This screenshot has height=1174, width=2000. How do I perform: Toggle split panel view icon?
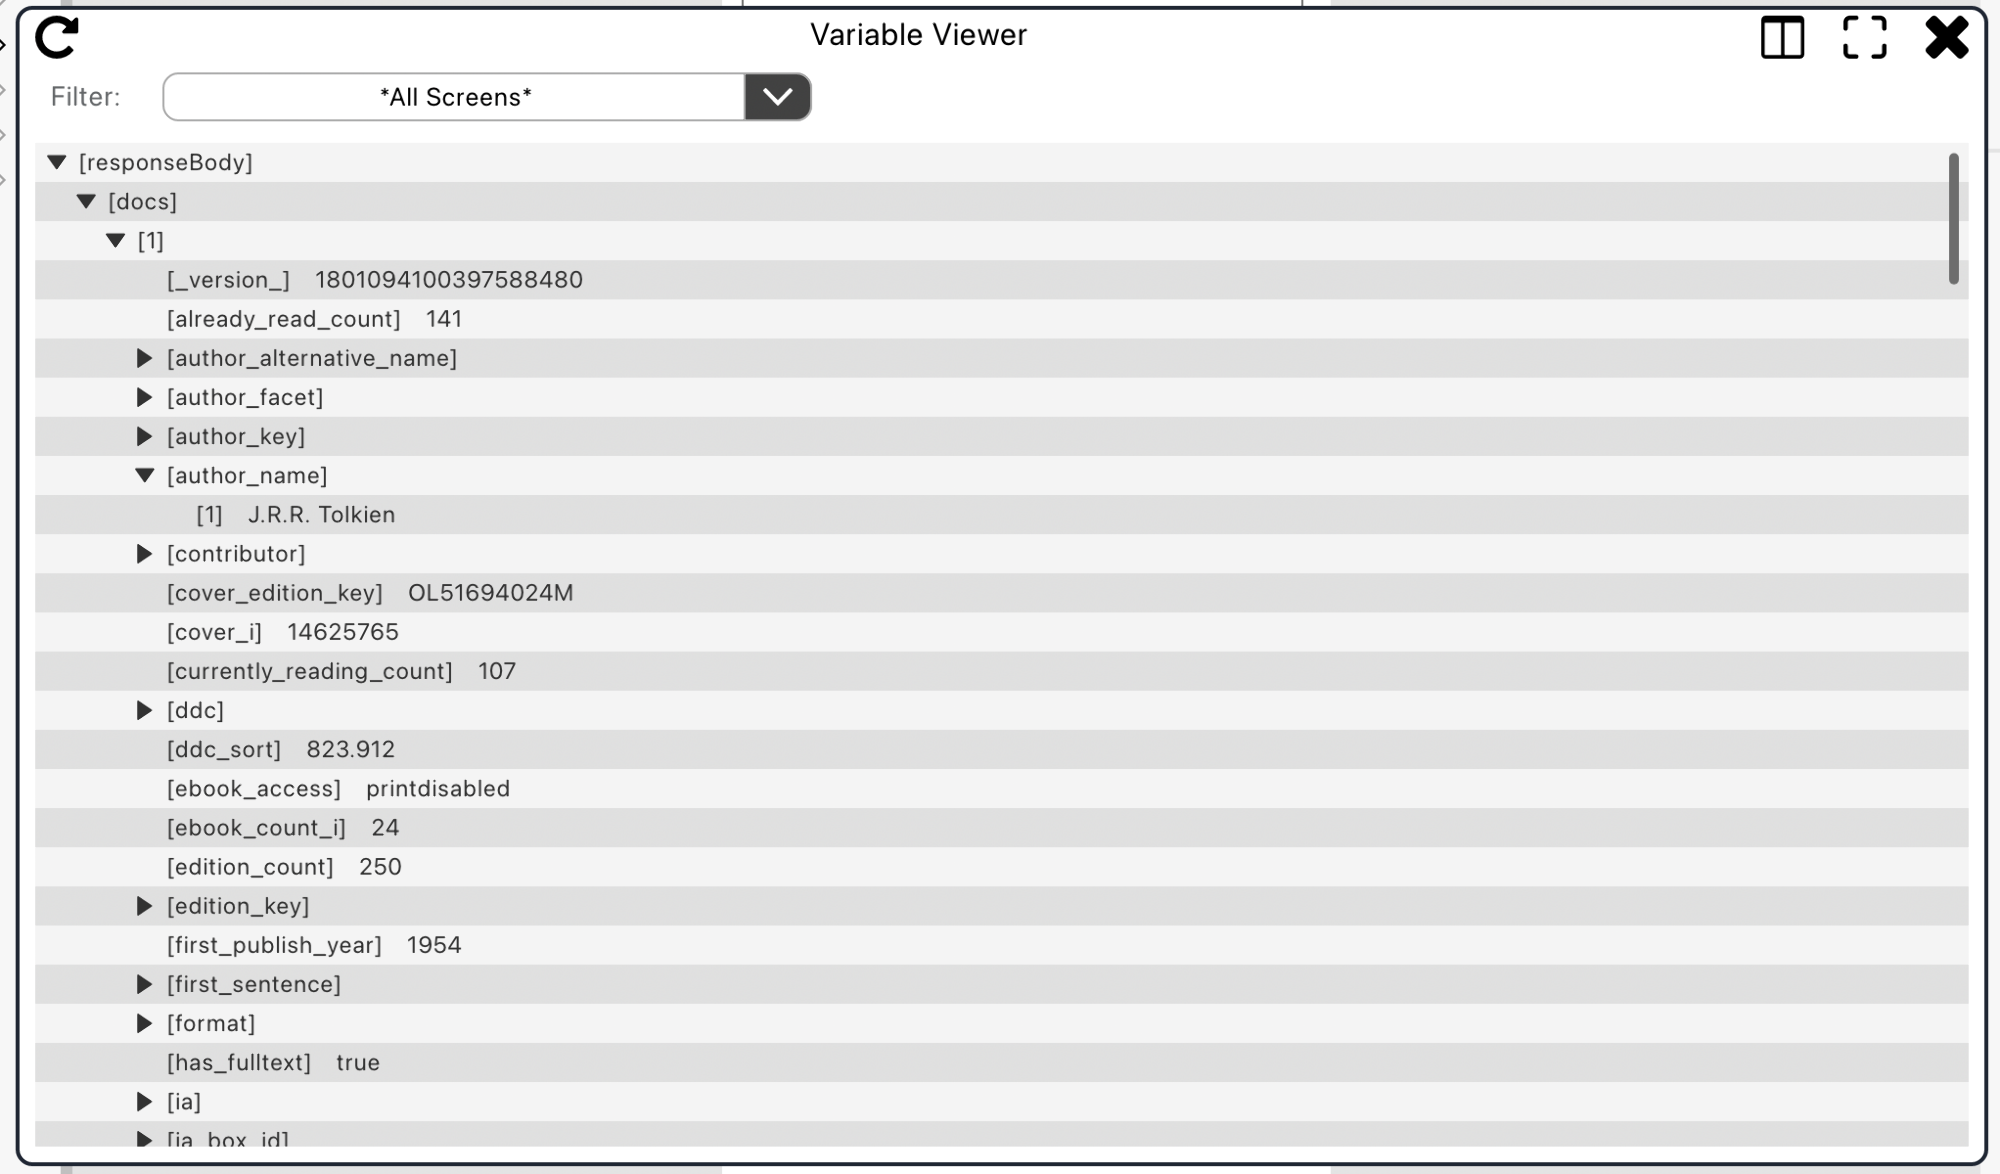[1782, 38]
